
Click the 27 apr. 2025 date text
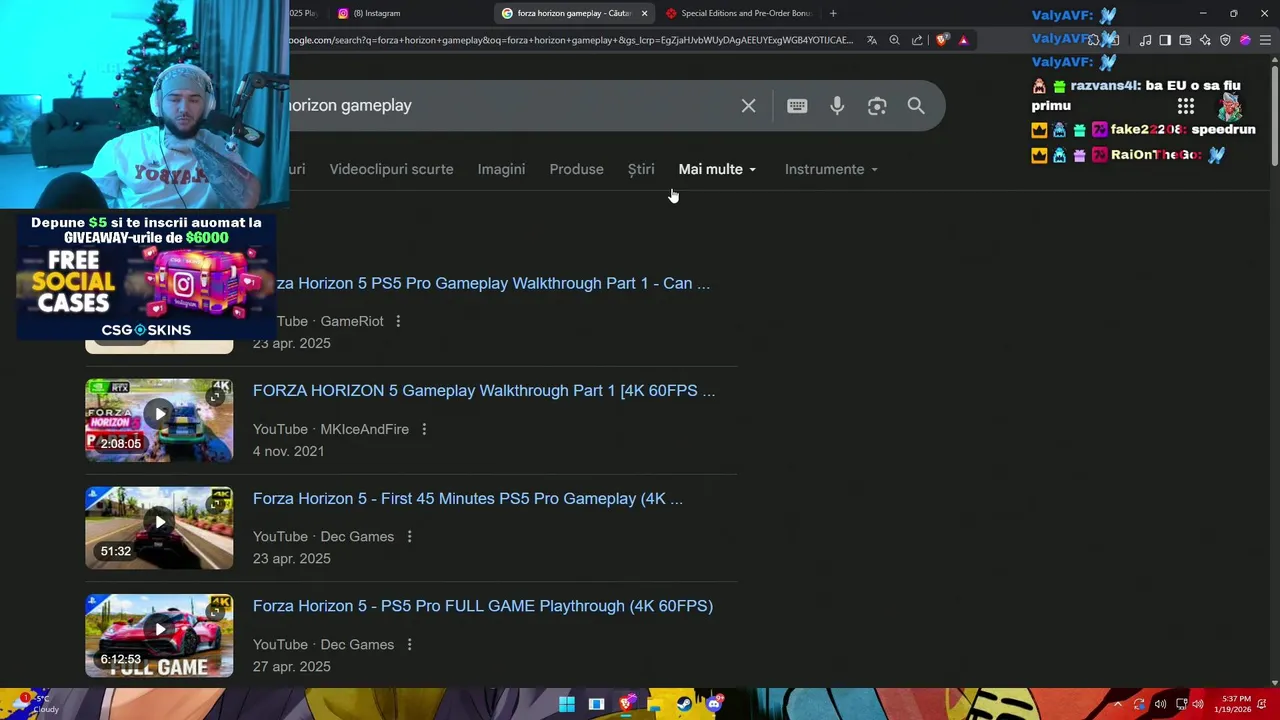291,666
